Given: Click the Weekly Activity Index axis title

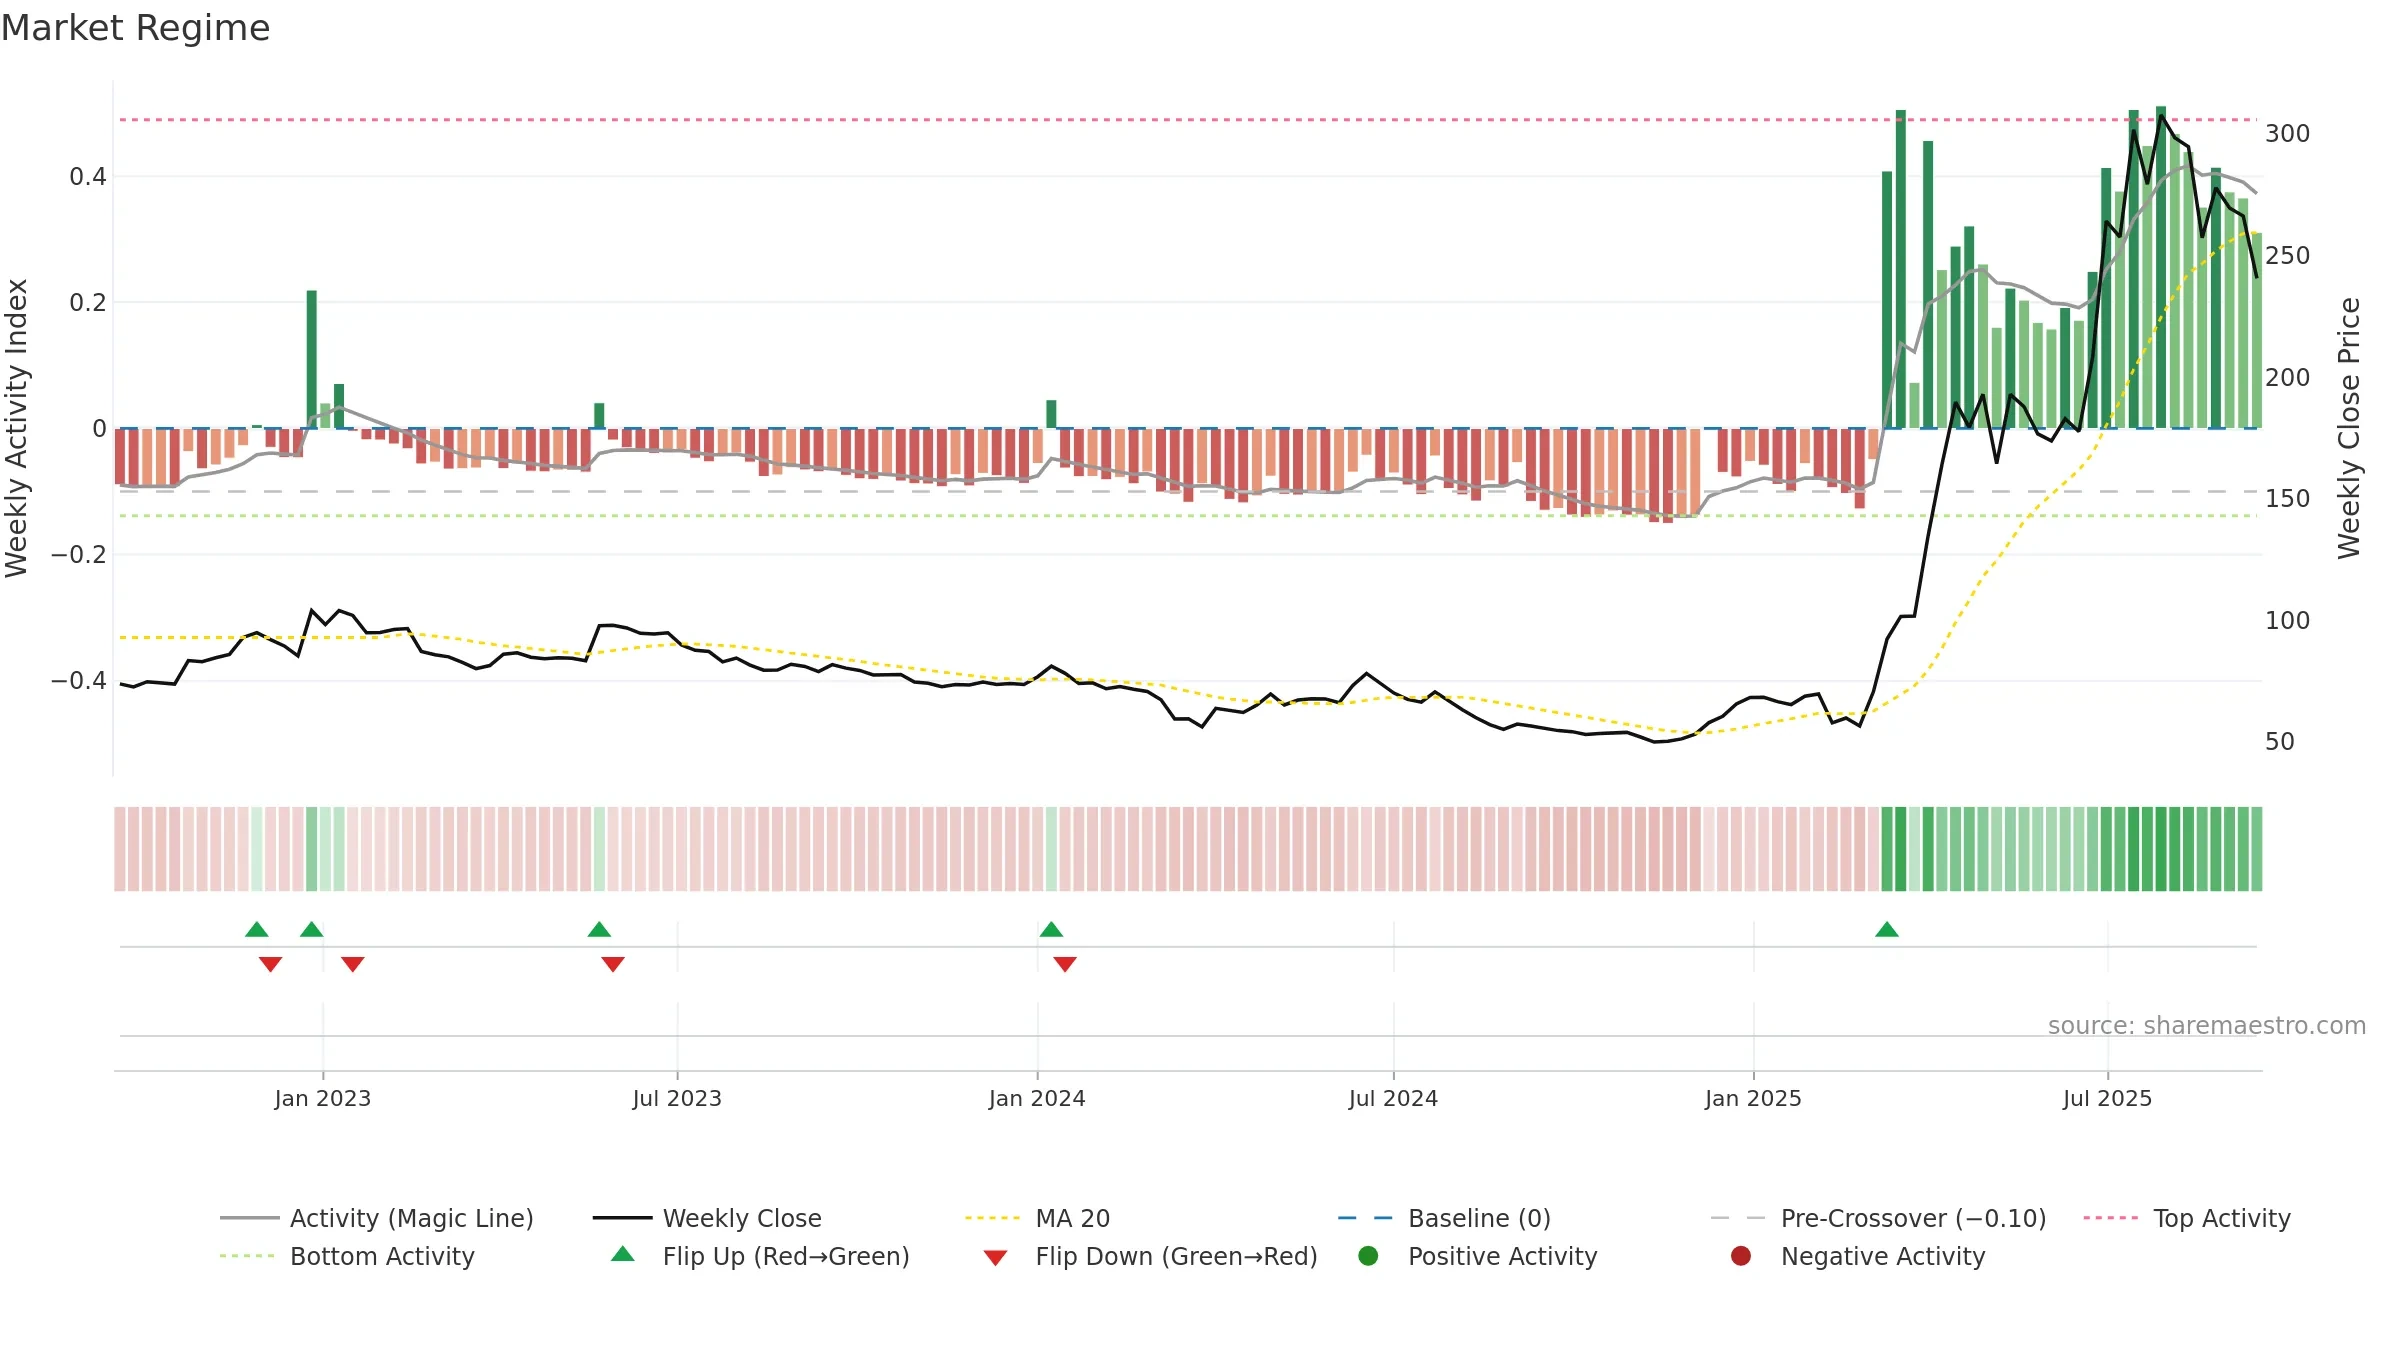Looking at the screenshot, I should (17, 428).
